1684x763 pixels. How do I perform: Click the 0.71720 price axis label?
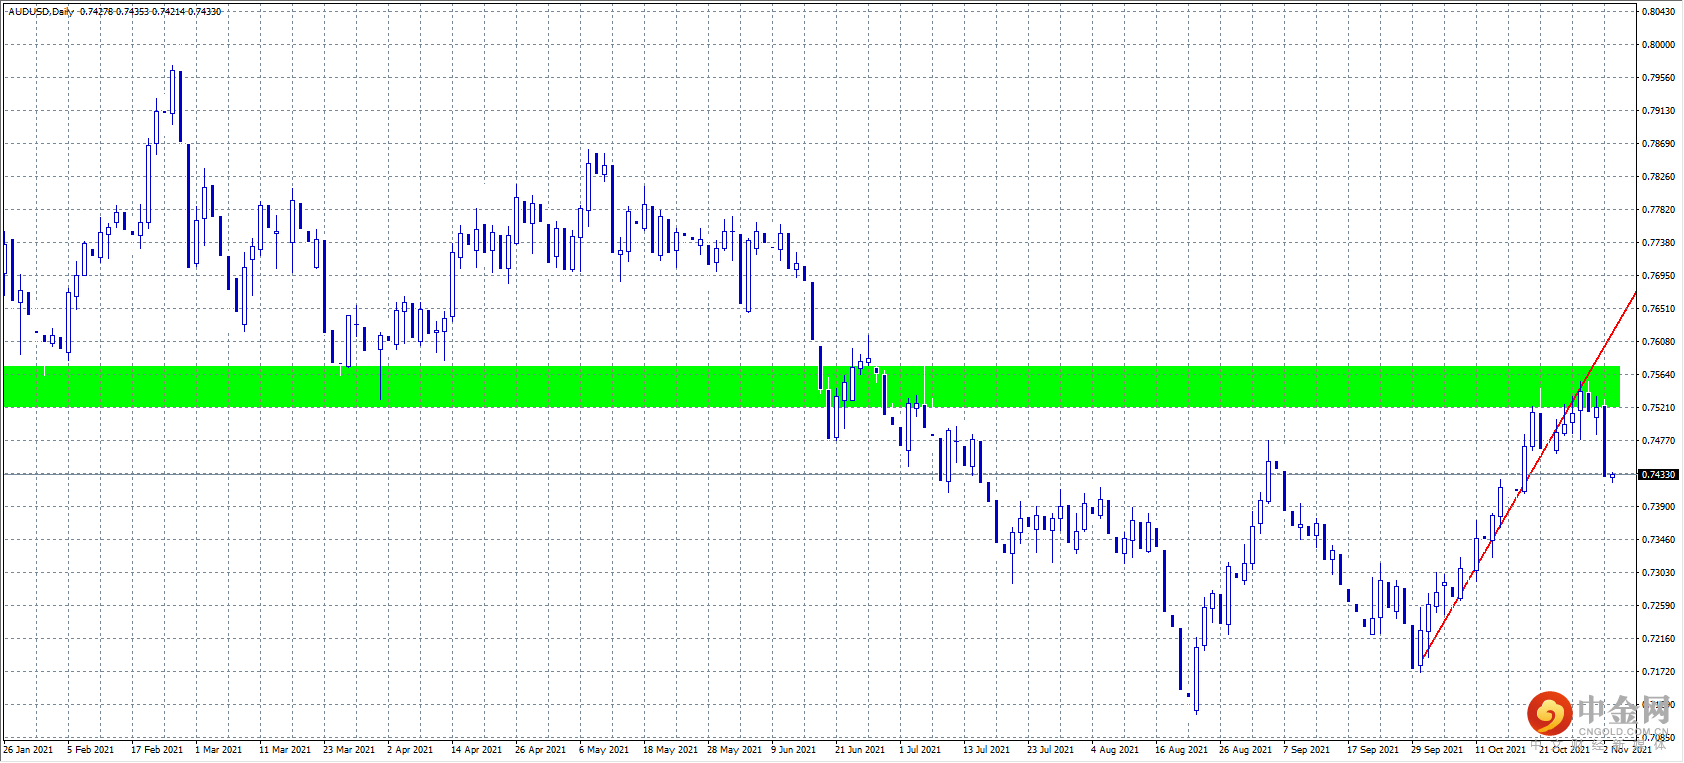pos(1659,672)
